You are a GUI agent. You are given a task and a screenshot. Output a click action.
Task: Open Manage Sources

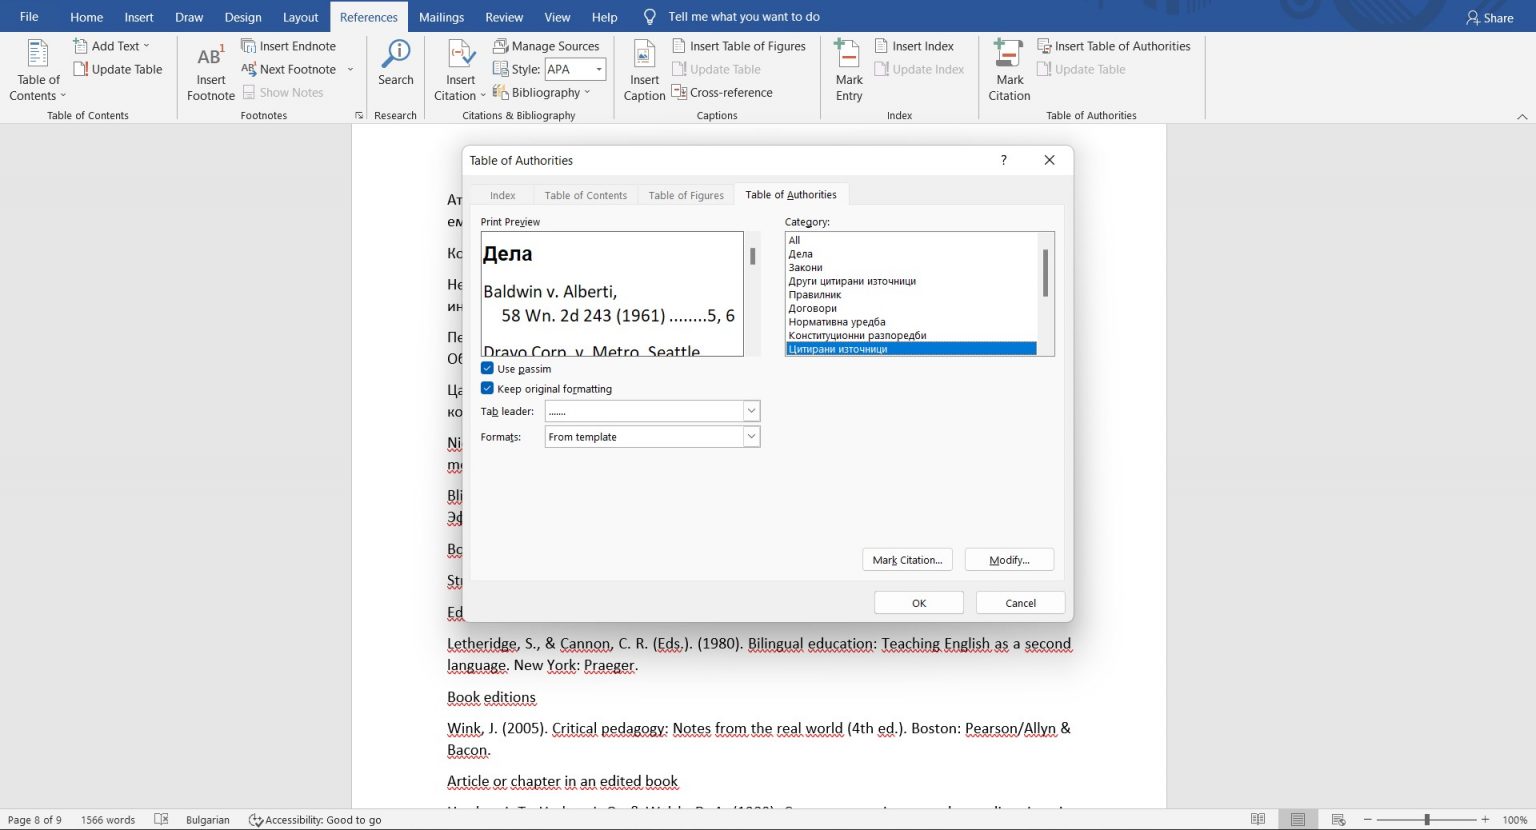click(546, 46)
